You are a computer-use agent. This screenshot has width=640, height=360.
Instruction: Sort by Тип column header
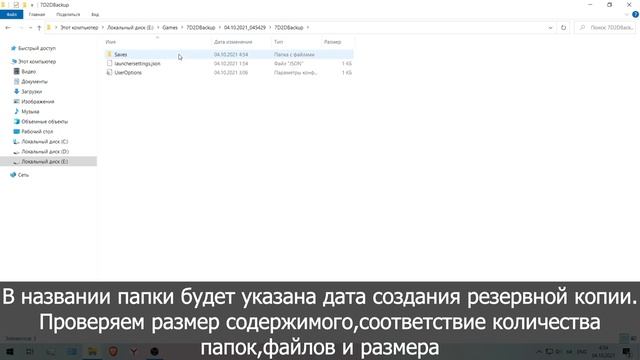point(278,42)
